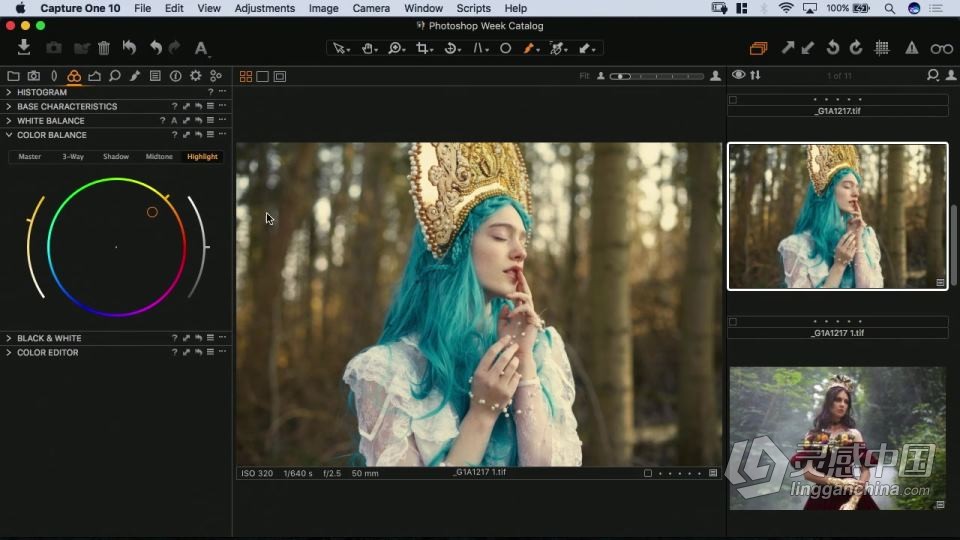
Task: Select the Pan hand tool
Action: (x=369, y=48)
